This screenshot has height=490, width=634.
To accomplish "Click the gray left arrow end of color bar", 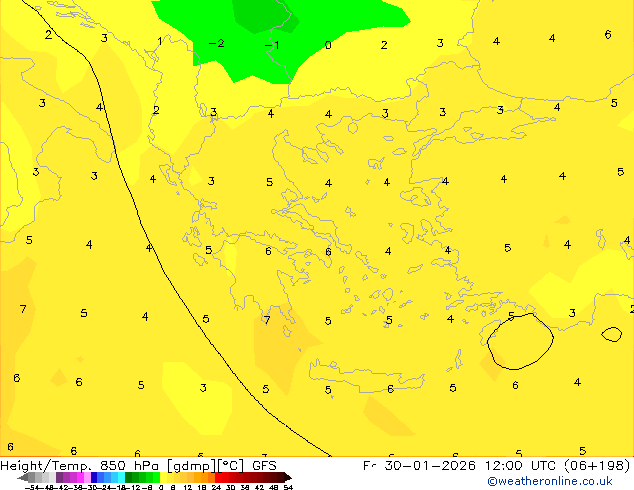I will [x=23, y=478].
